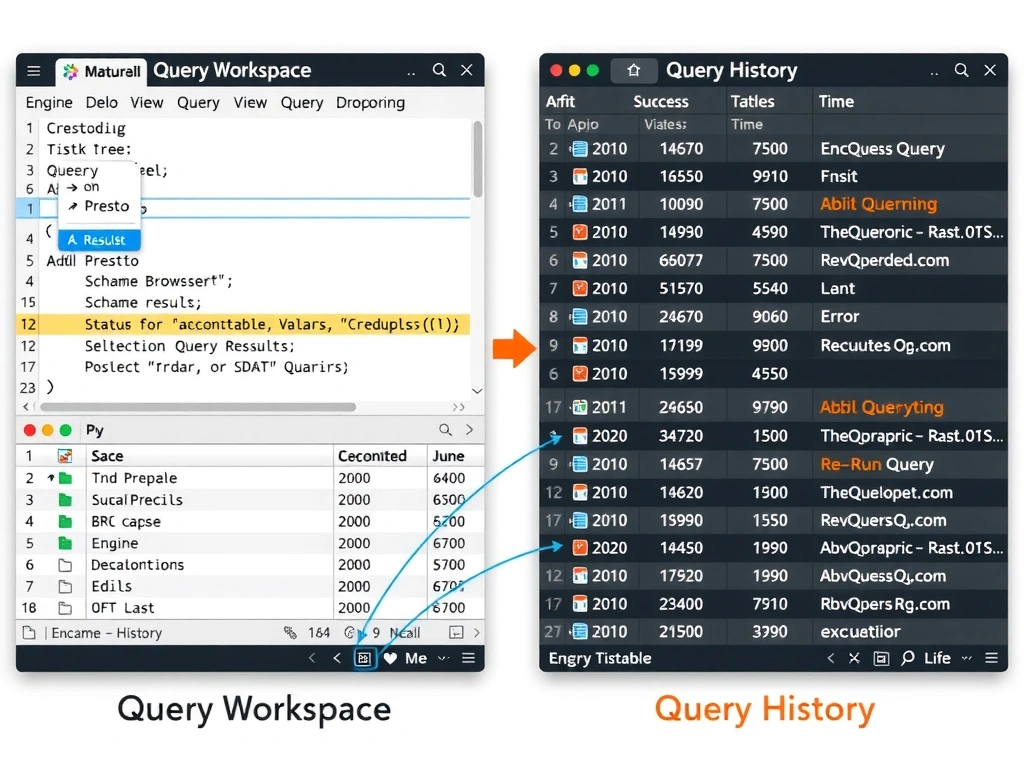
Task: Click the horizontal editor scrollbar
Action: (199, 407)
